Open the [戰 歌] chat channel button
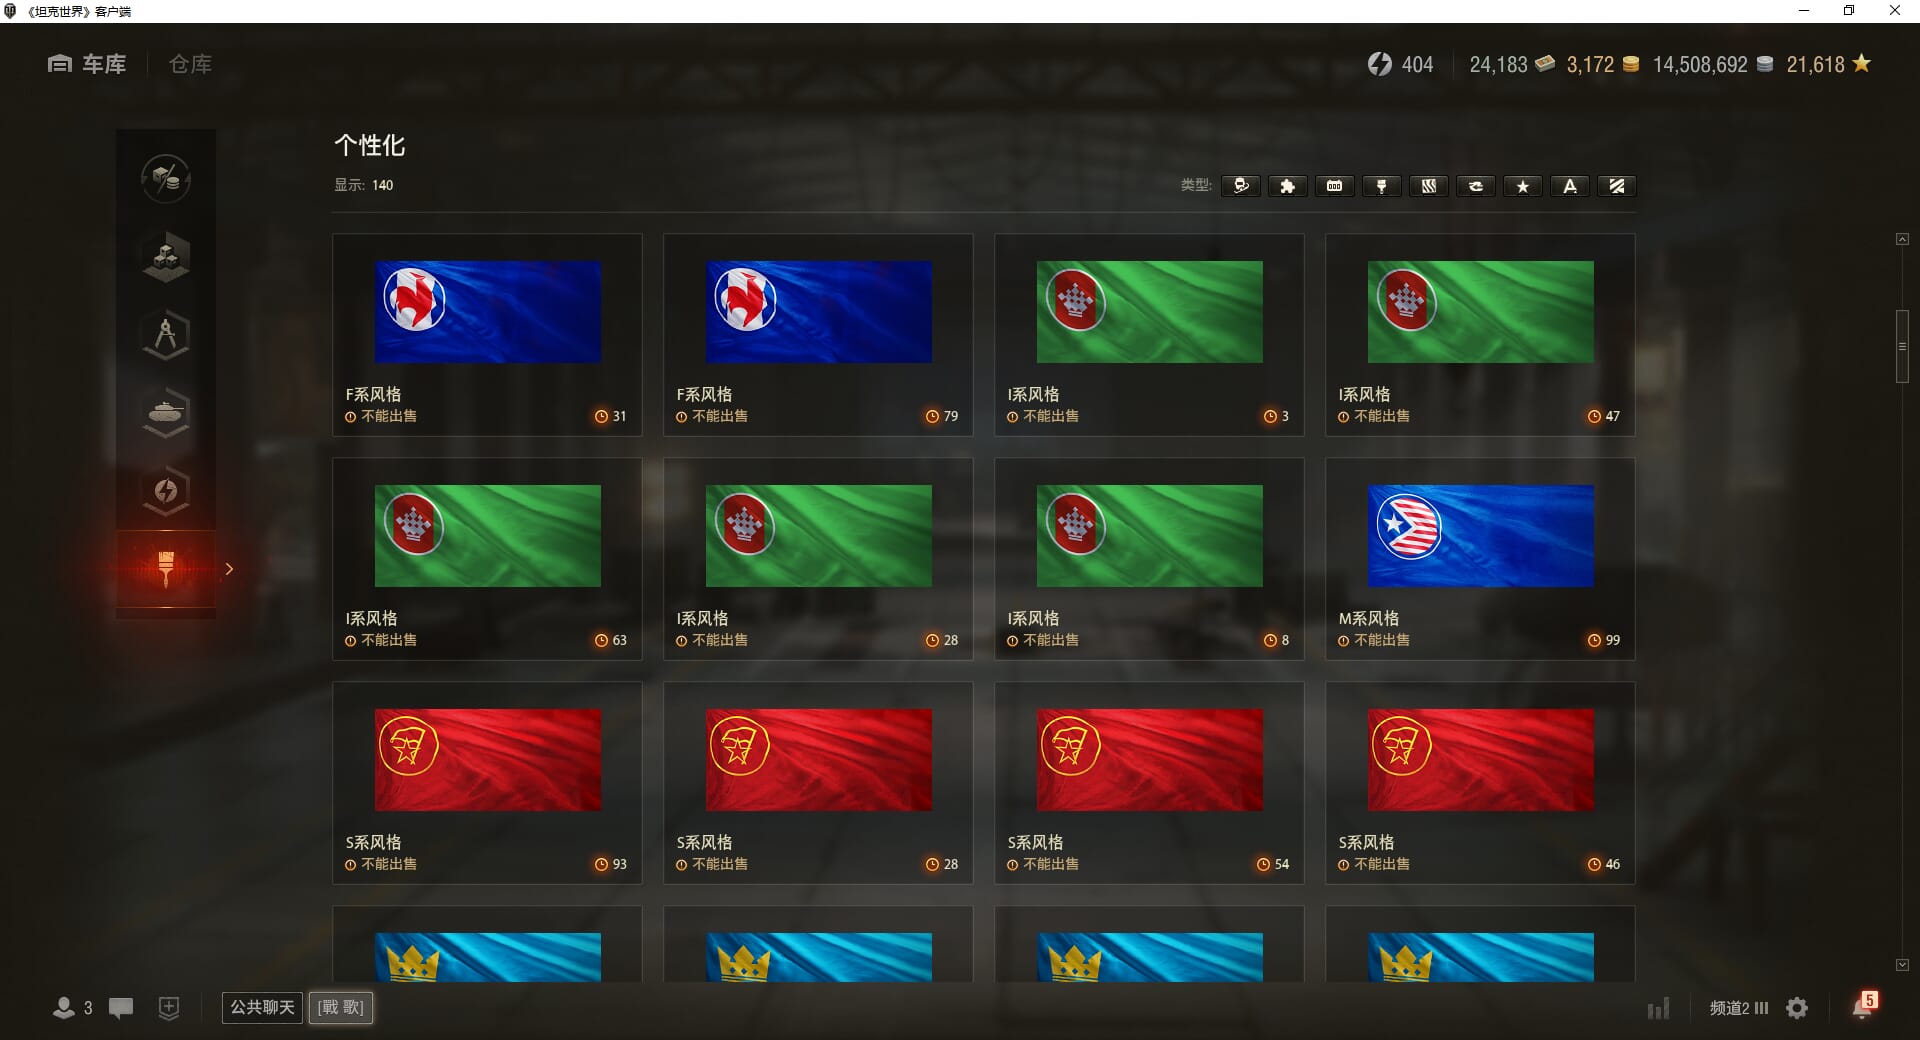 click(341, 1007)
